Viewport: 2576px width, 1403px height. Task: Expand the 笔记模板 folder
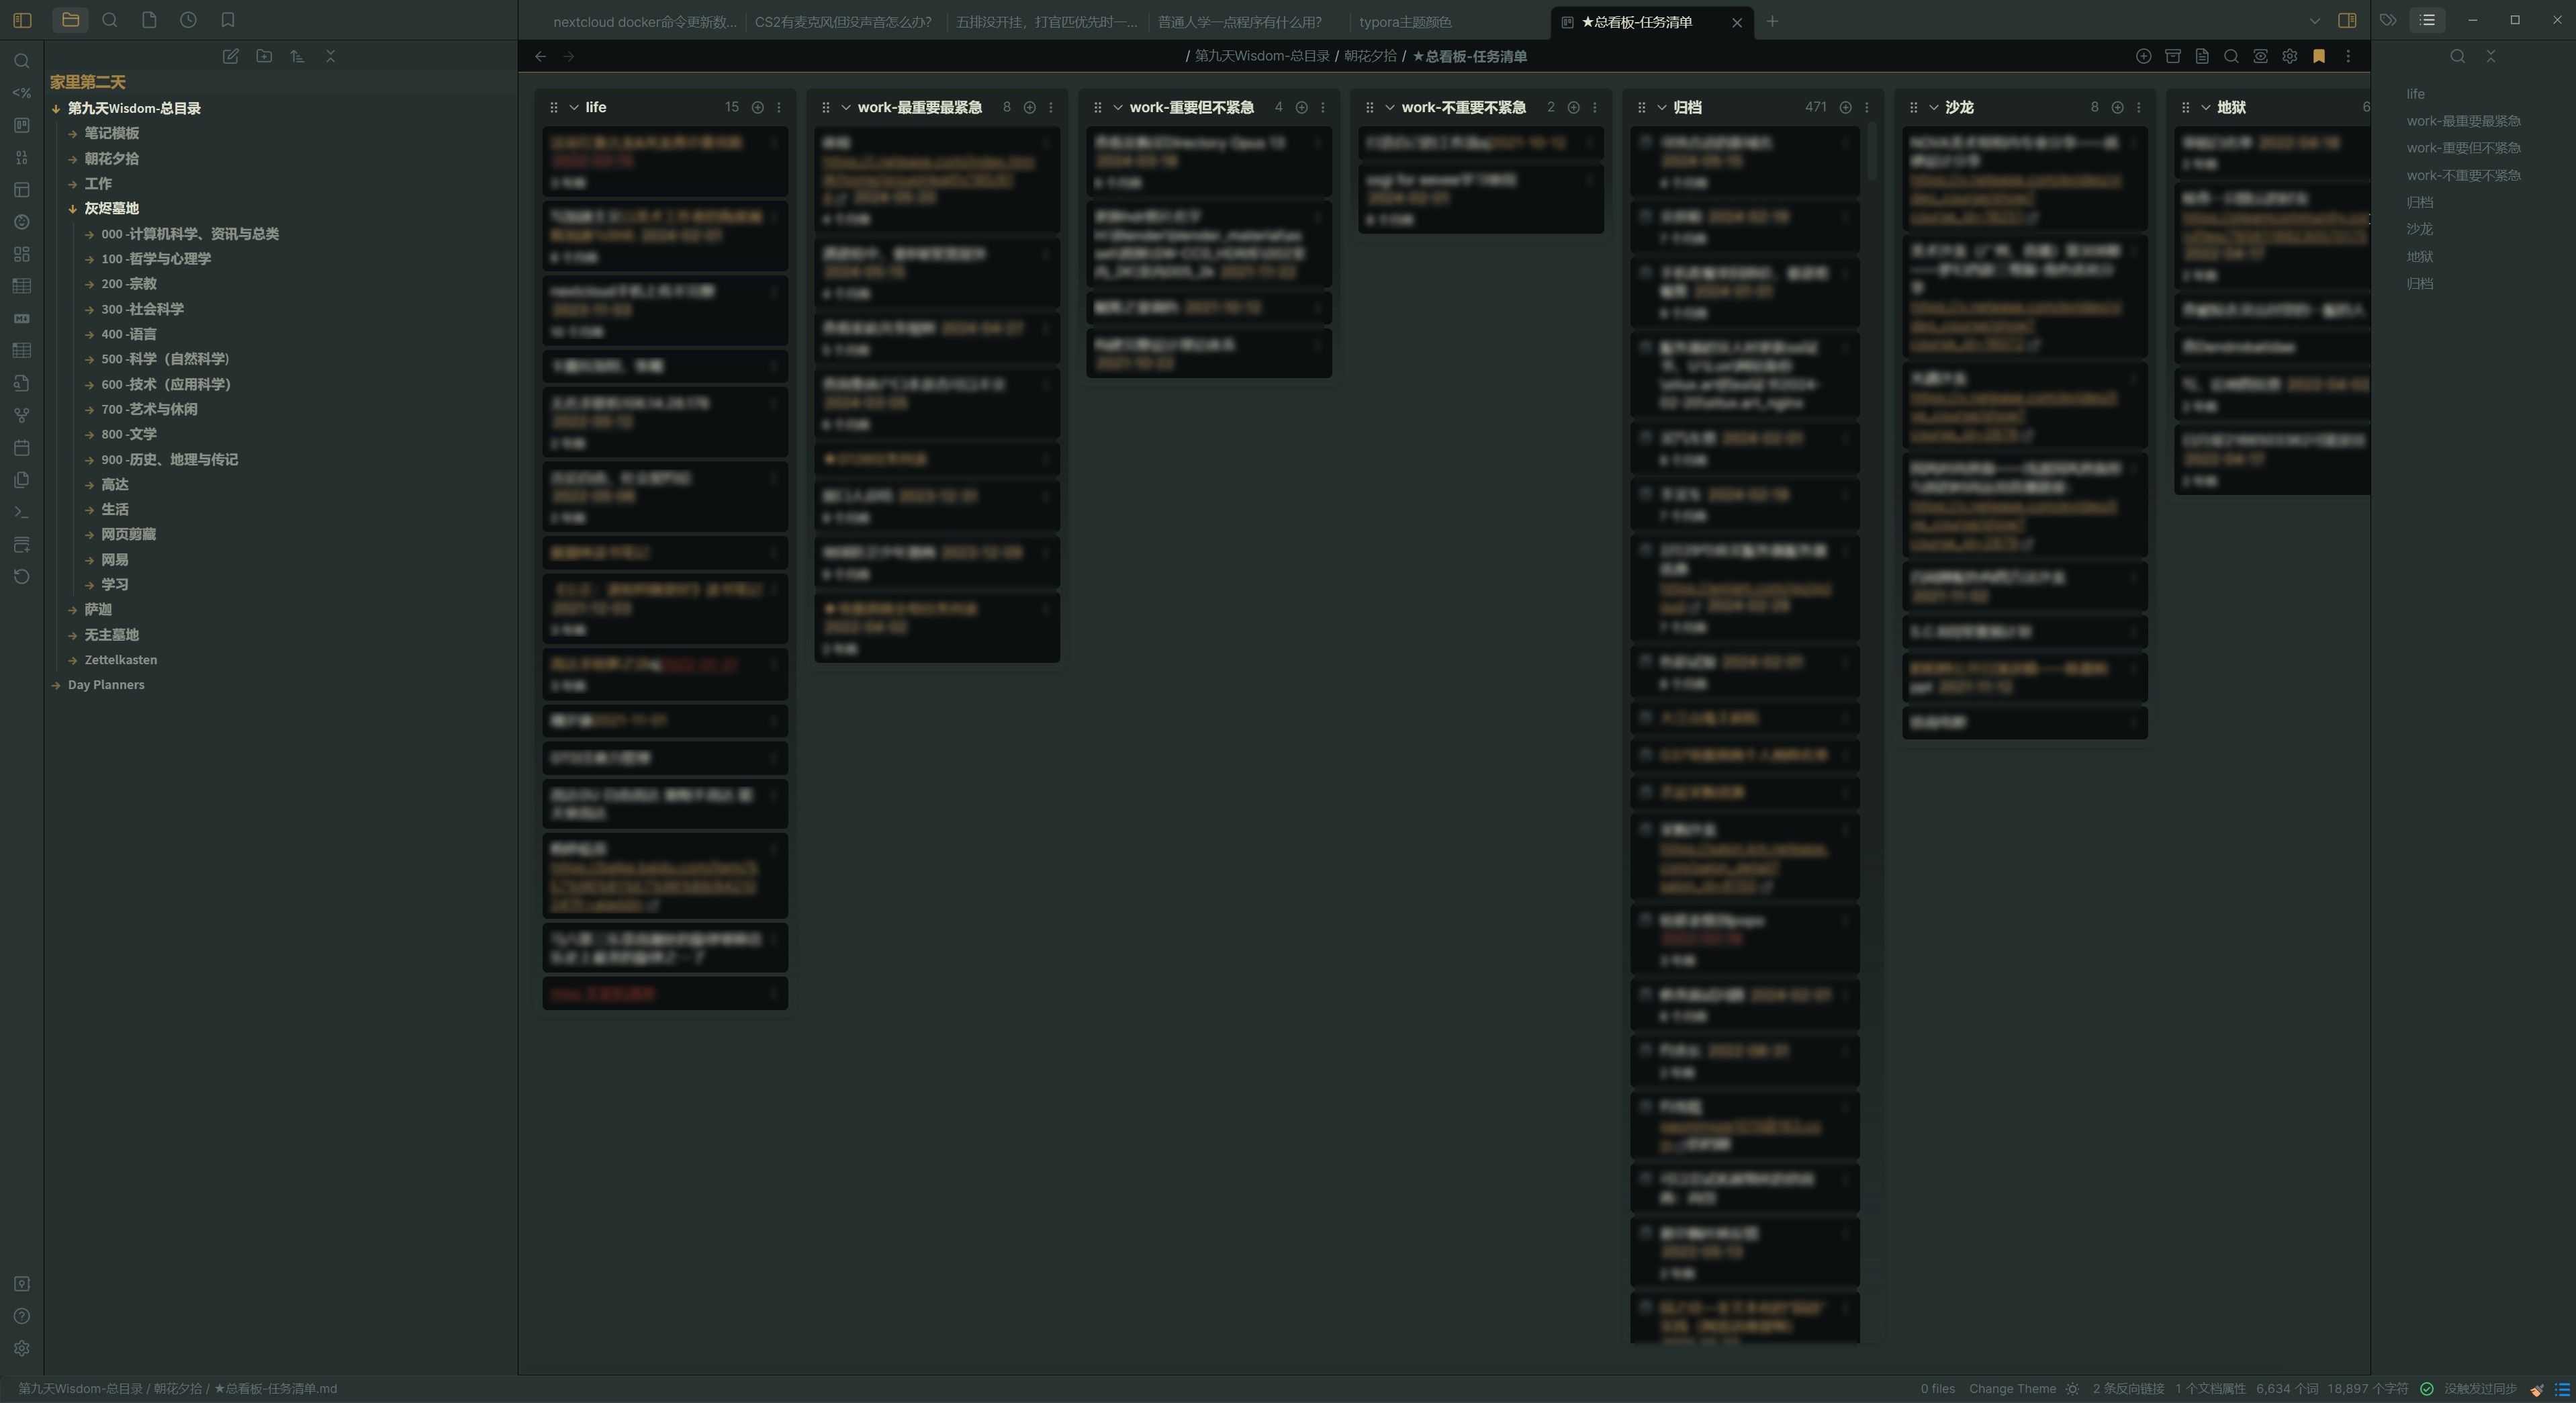tap(112, 133)
